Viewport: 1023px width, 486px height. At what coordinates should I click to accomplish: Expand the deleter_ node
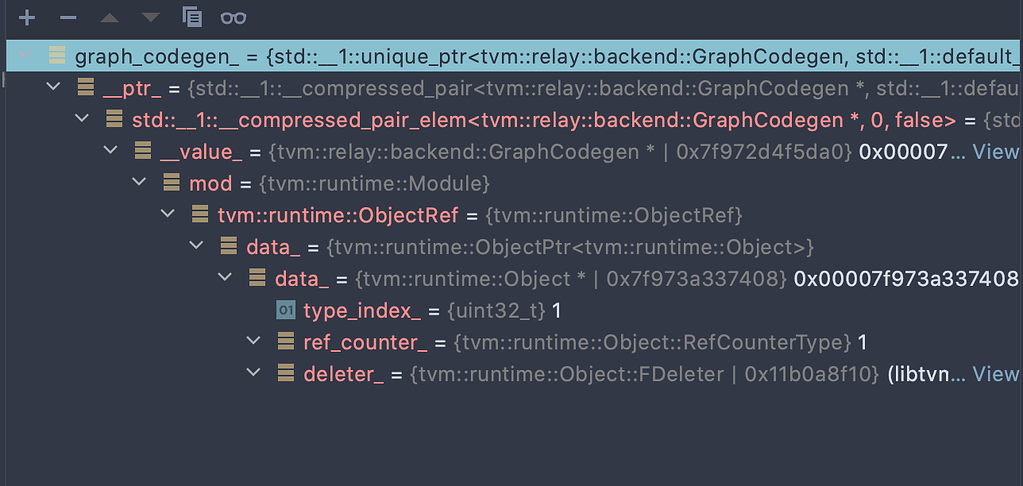[x=254, y=374]
